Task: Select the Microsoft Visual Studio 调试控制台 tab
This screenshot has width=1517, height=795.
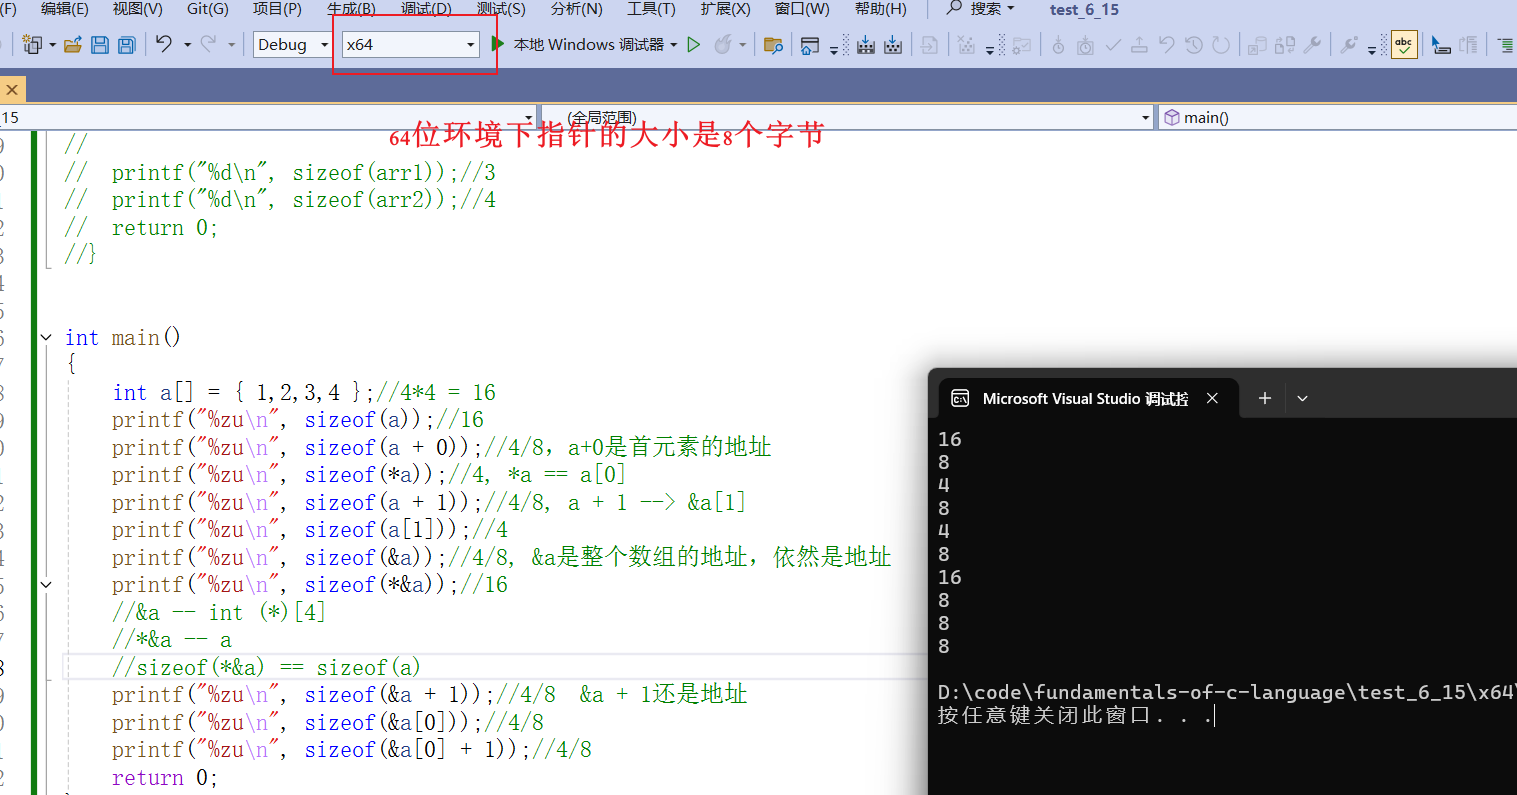Action: pos(1086,398)
